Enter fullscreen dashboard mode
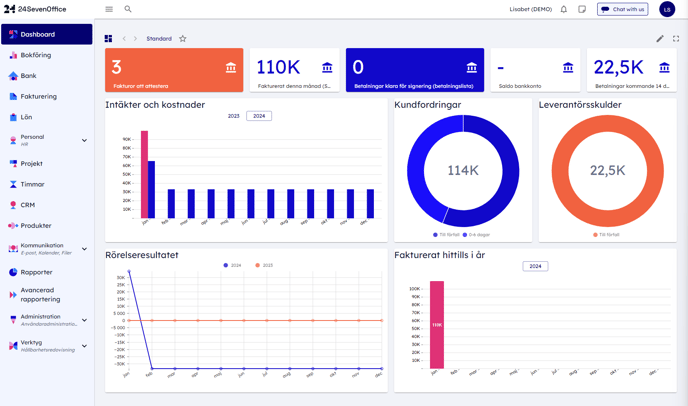 click(x=676, y=39)
